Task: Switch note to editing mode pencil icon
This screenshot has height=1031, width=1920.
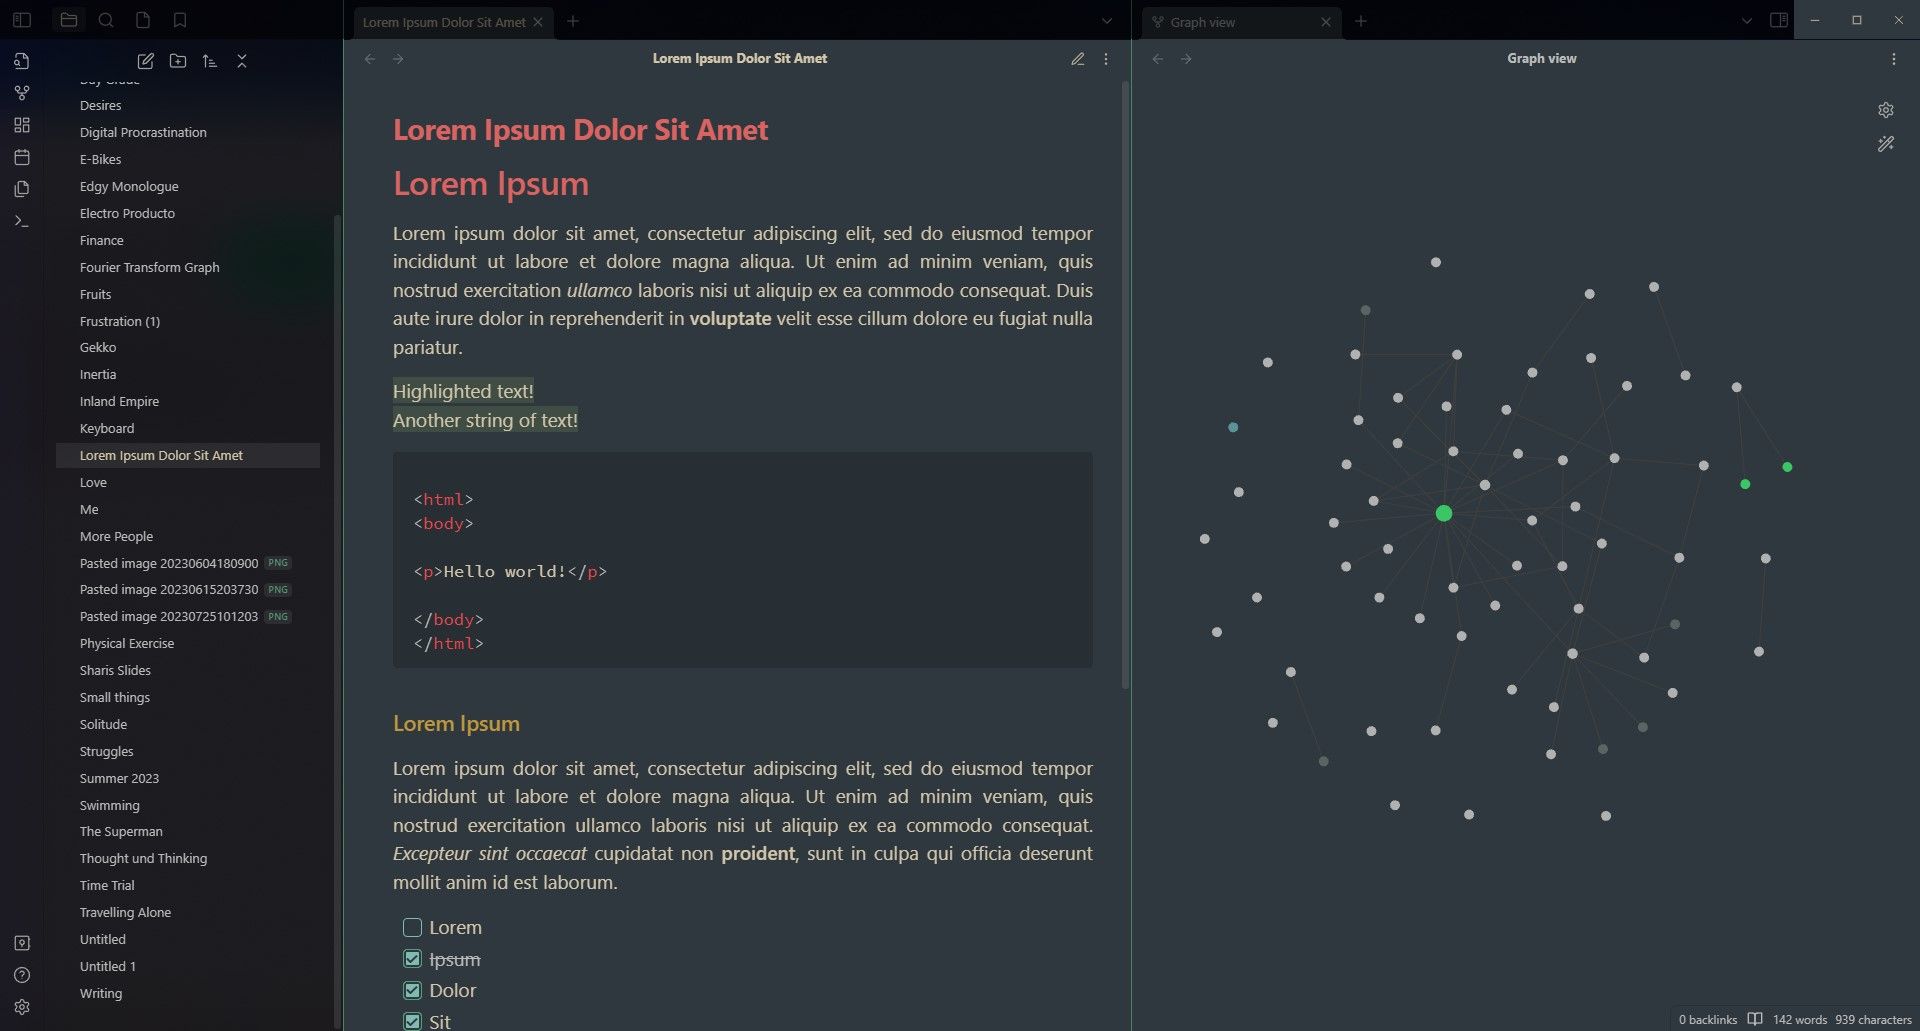Action: (1077, 59)
